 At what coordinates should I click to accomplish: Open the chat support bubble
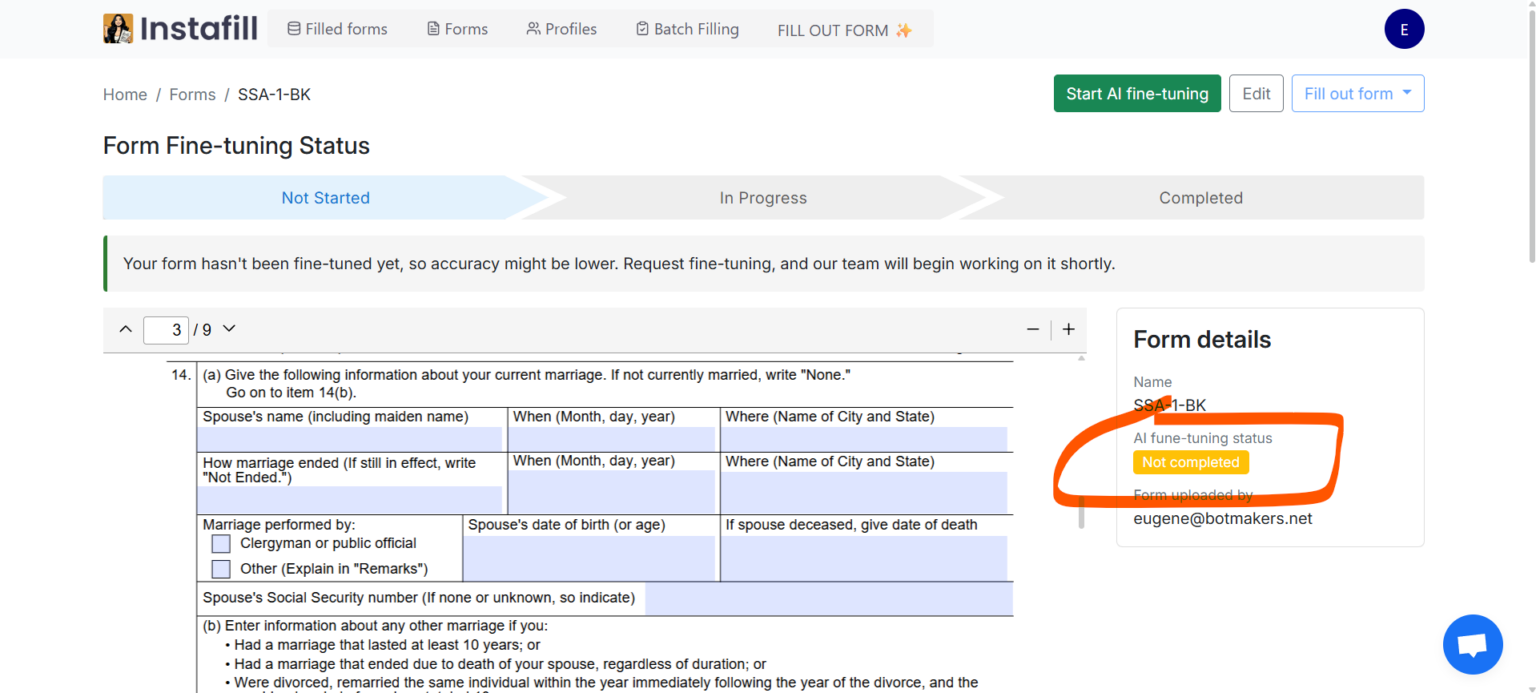point(1472,645)
